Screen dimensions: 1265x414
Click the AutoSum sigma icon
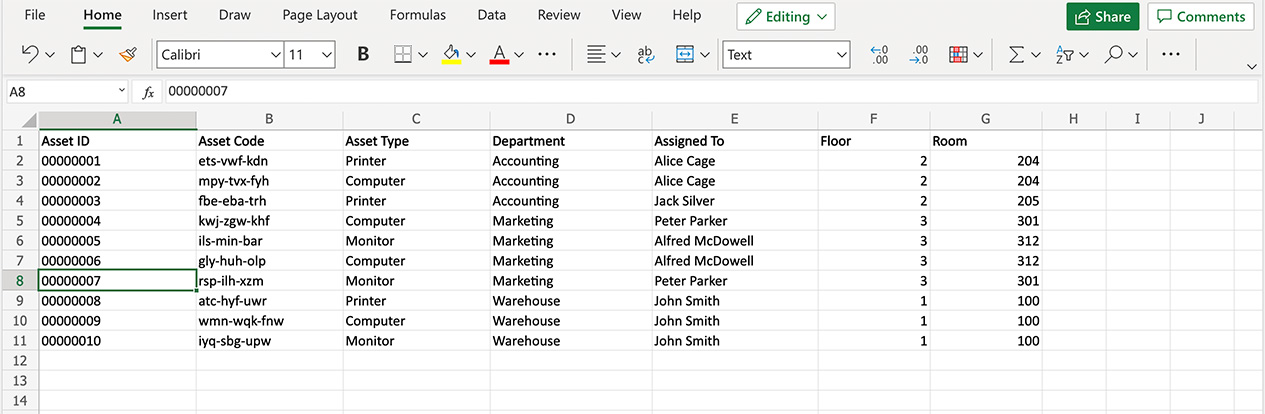1016,55
